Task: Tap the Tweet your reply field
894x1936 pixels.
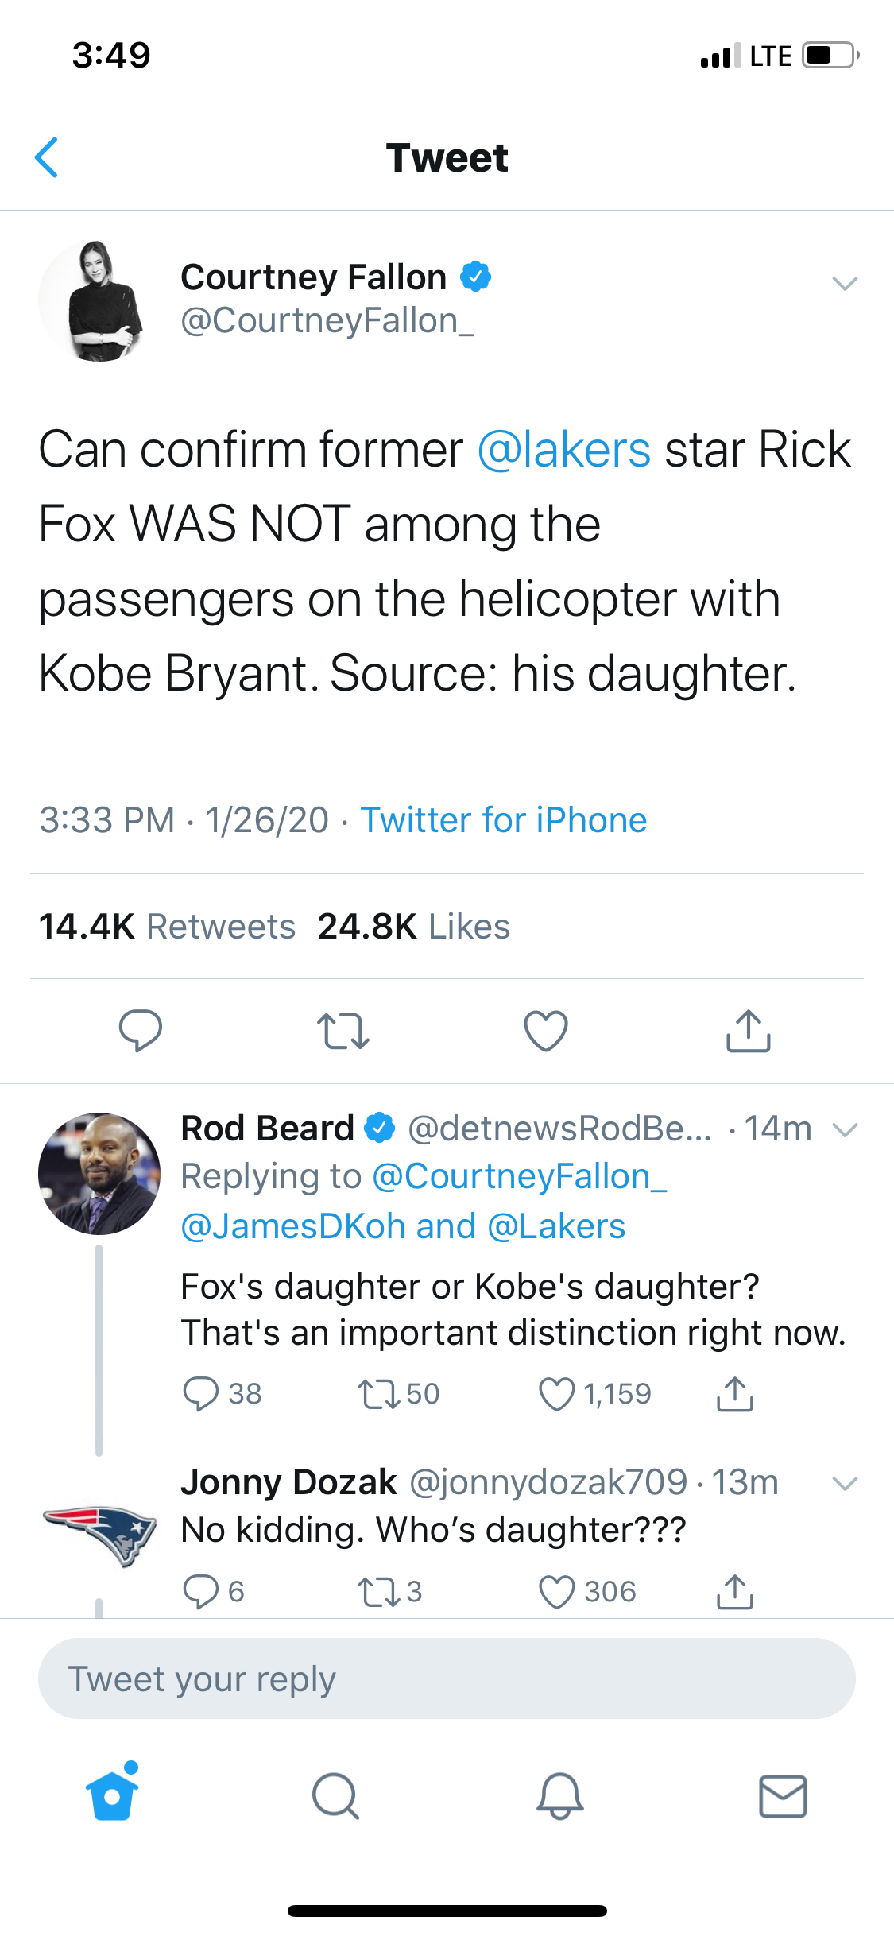Action: [x=446, y=1679]
